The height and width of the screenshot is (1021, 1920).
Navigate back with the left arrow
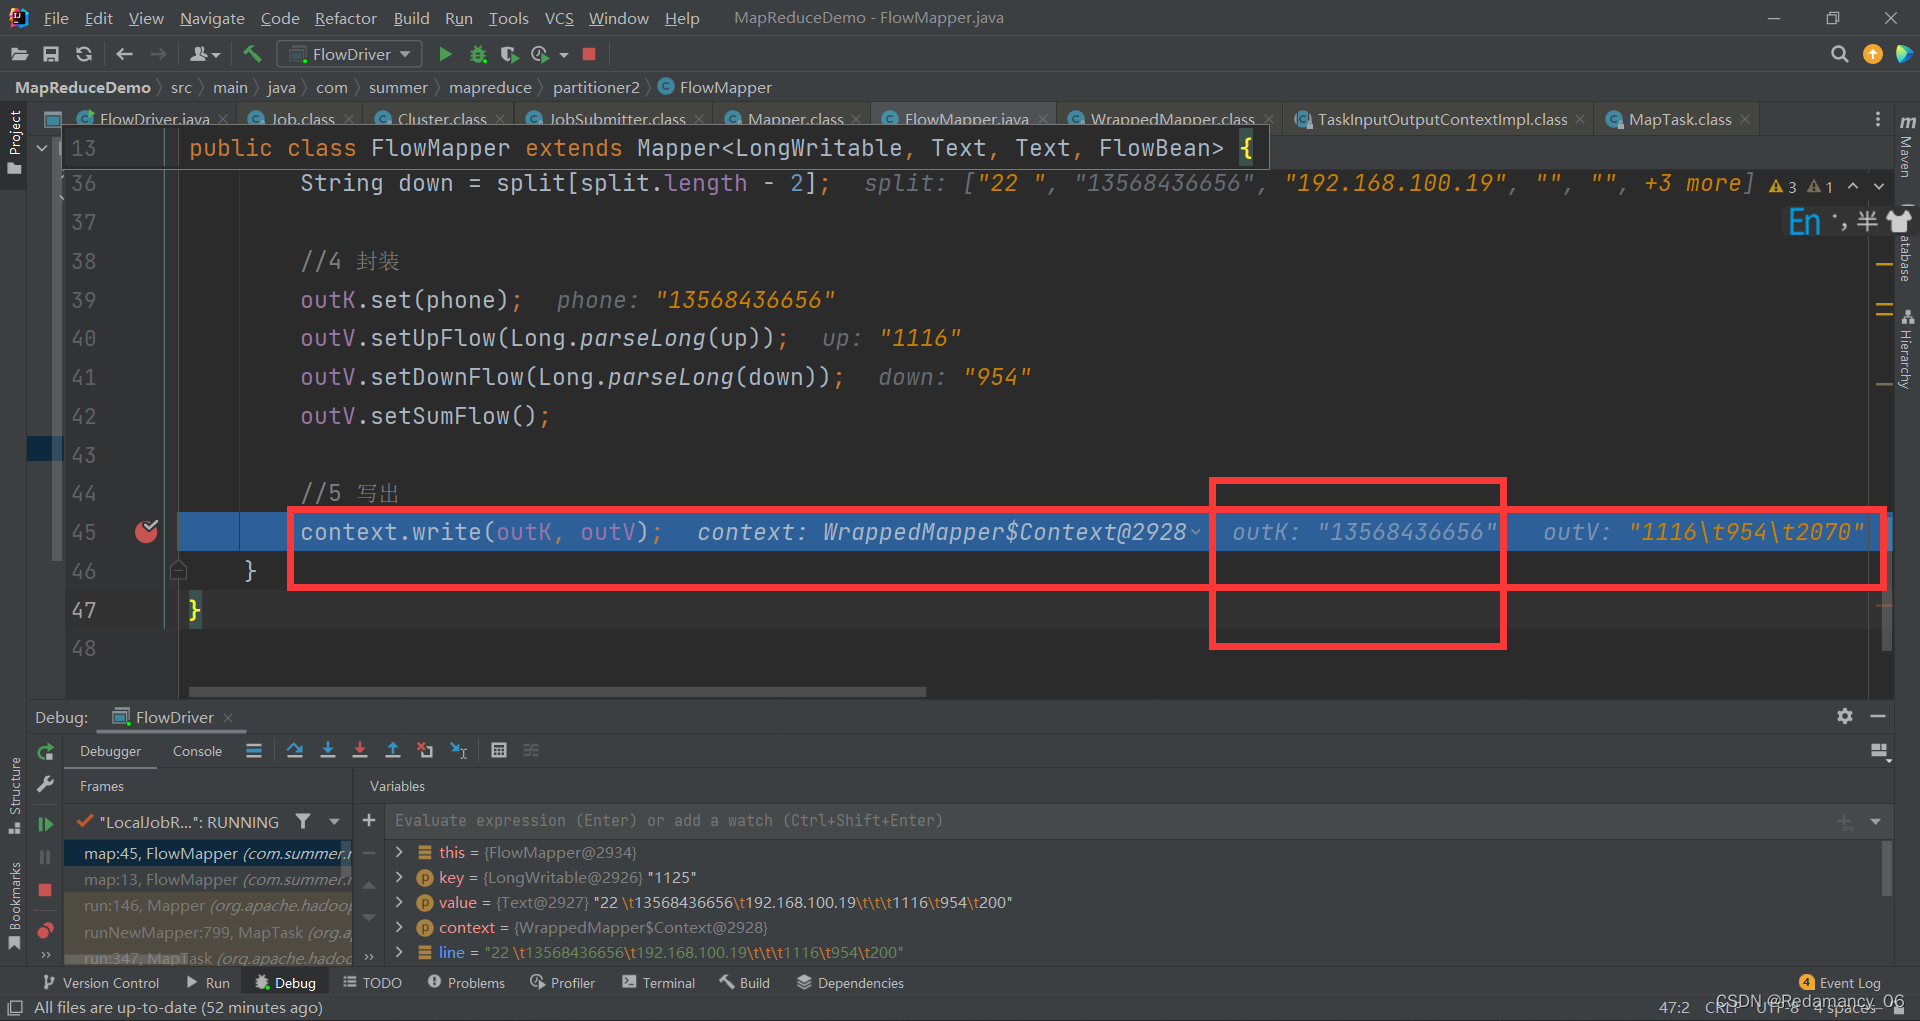tap(124, 54)
